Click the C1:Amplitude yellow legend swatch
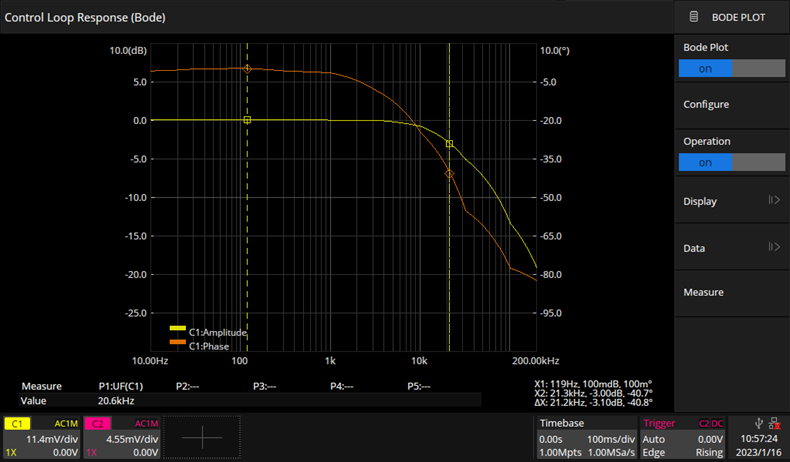 pos(177,332)
